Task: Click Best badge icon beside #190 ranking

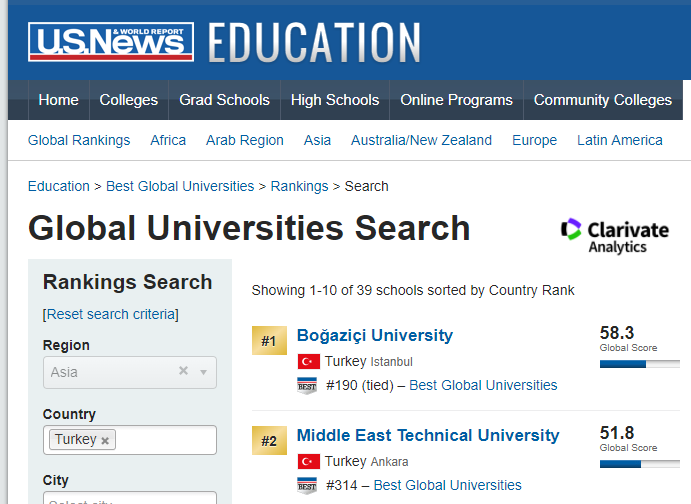Action: point(308,385)
